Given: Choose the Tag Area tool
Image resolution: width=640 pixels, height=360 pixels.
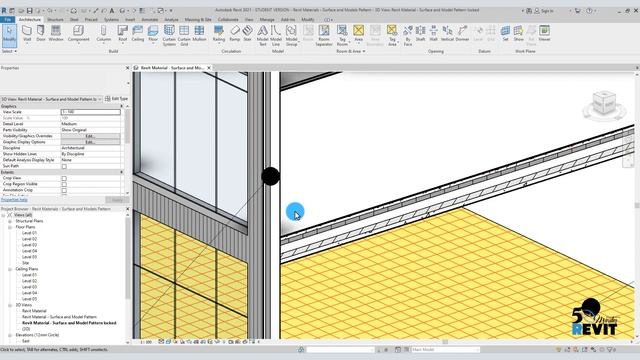Looking at the screenshot, I should pyautogui.click(x=392, y=36).
